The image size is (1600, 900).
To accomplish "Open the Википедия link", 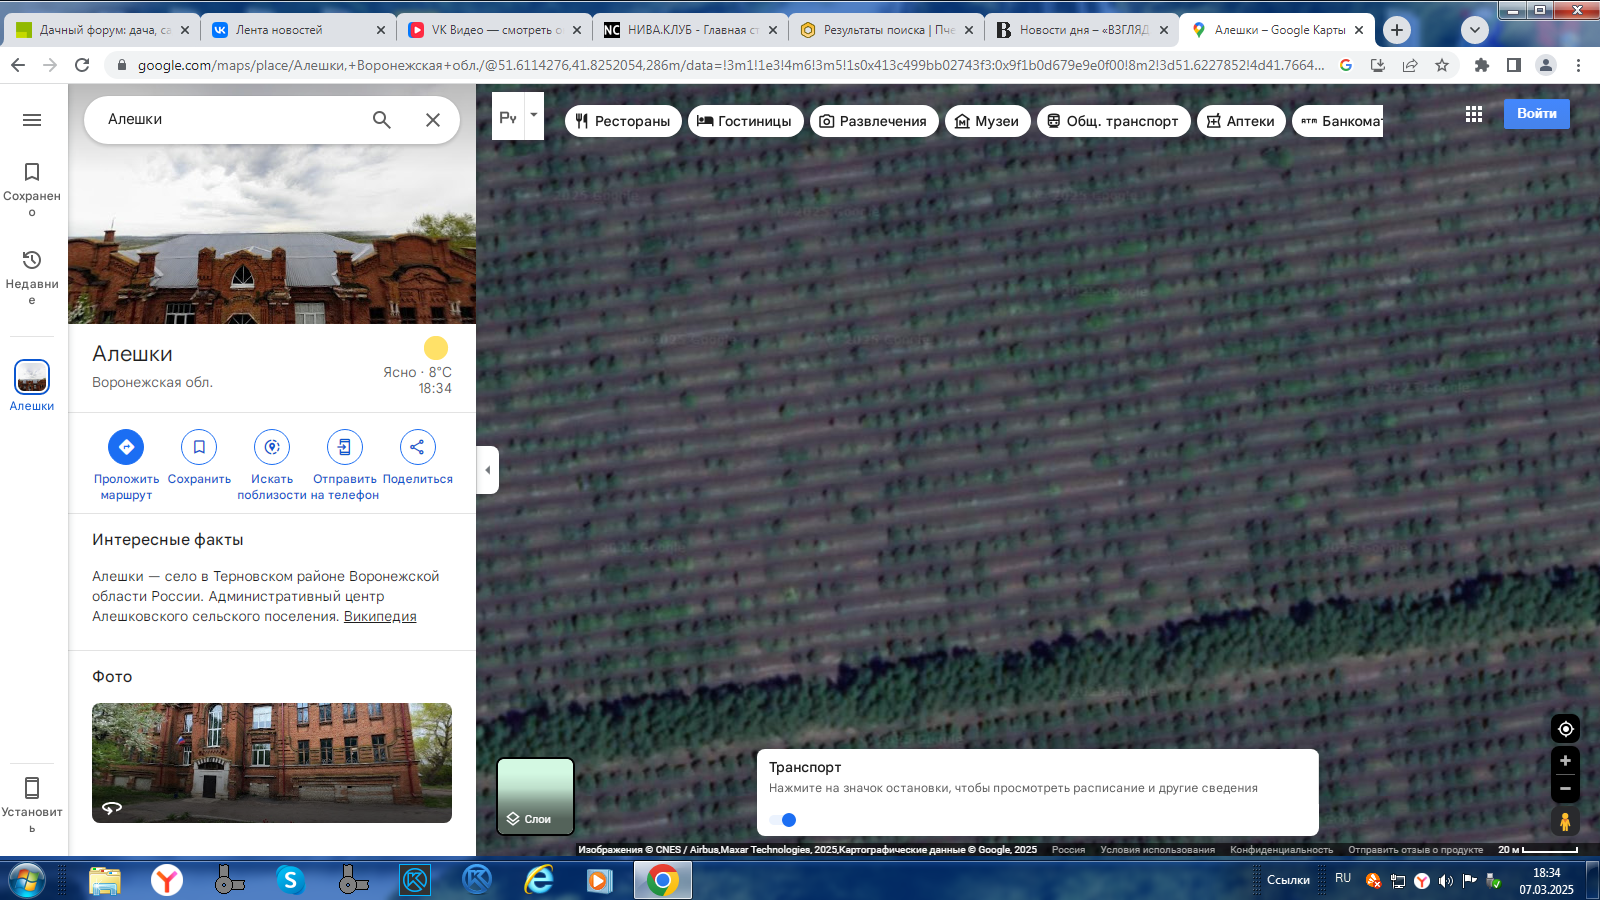I will pos(380,617).
